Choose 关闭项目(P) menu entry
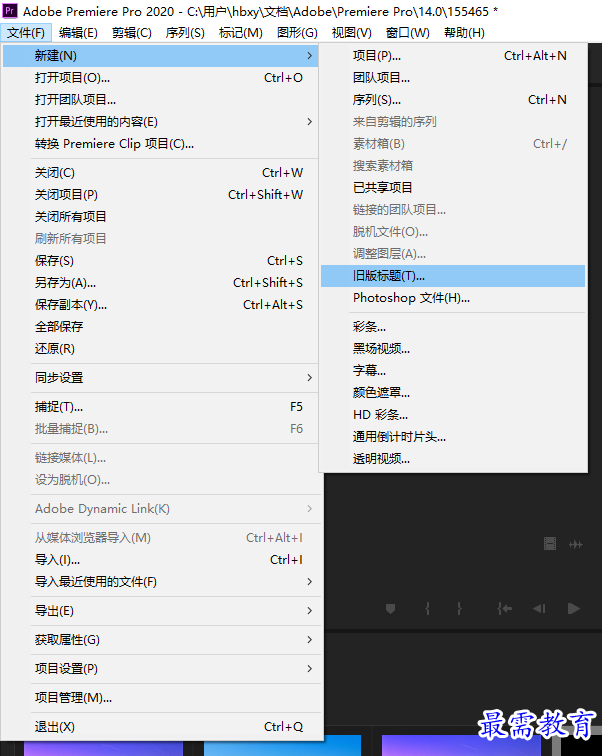This screenshot has height=756, width=602. coord(161,195)
